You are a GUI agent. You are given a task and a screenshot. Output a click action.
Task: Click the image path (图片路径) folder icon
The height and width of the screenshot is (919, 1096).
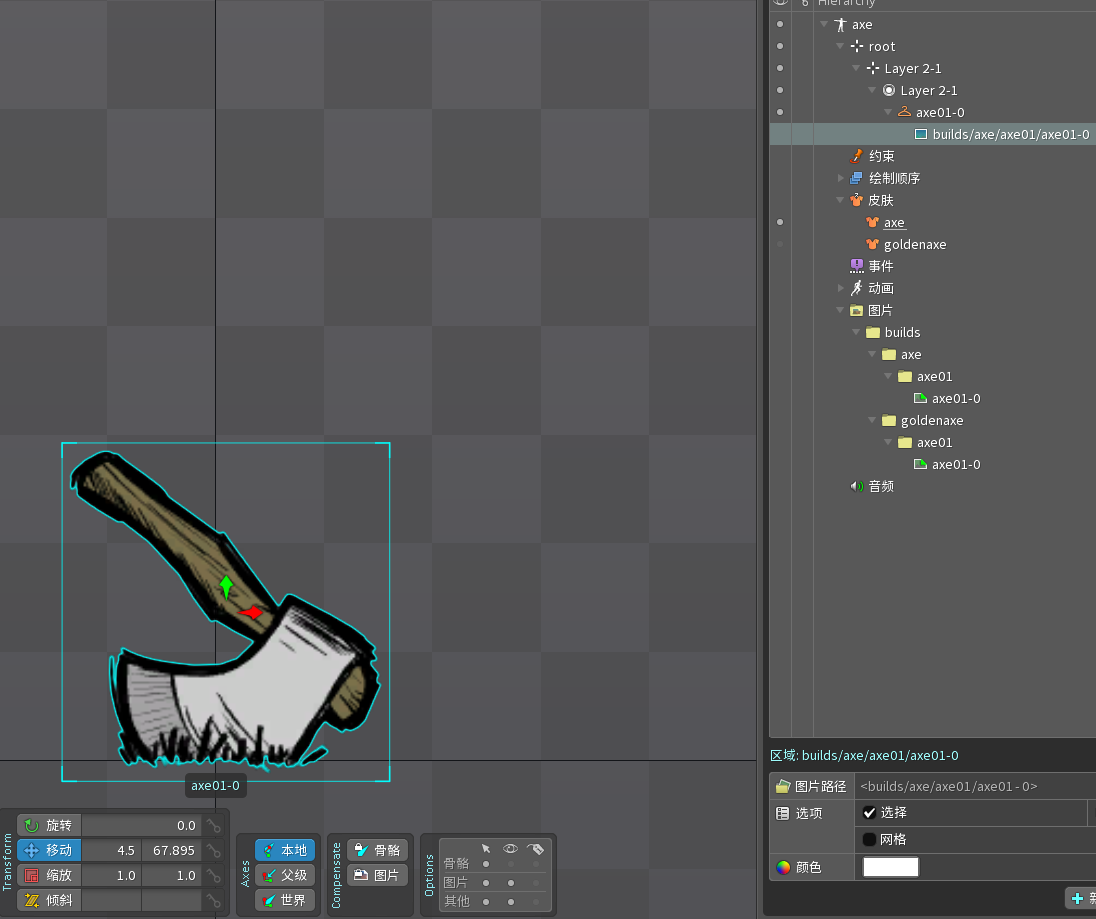point(783,786)
